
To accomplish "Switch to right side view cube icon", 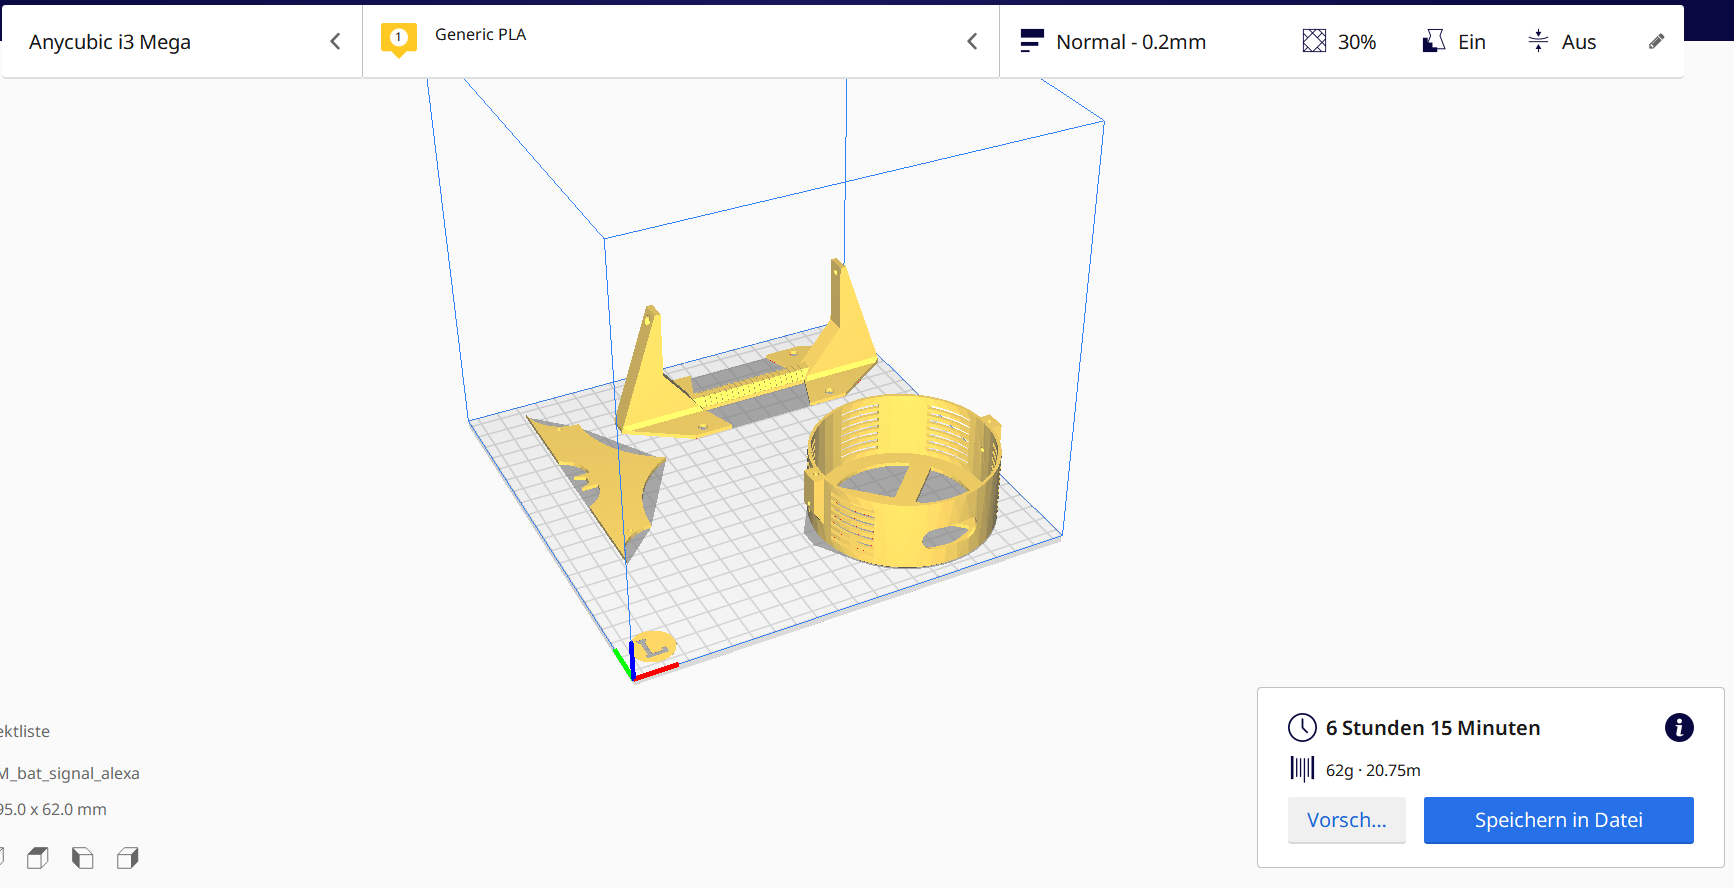I will (128, 858).
